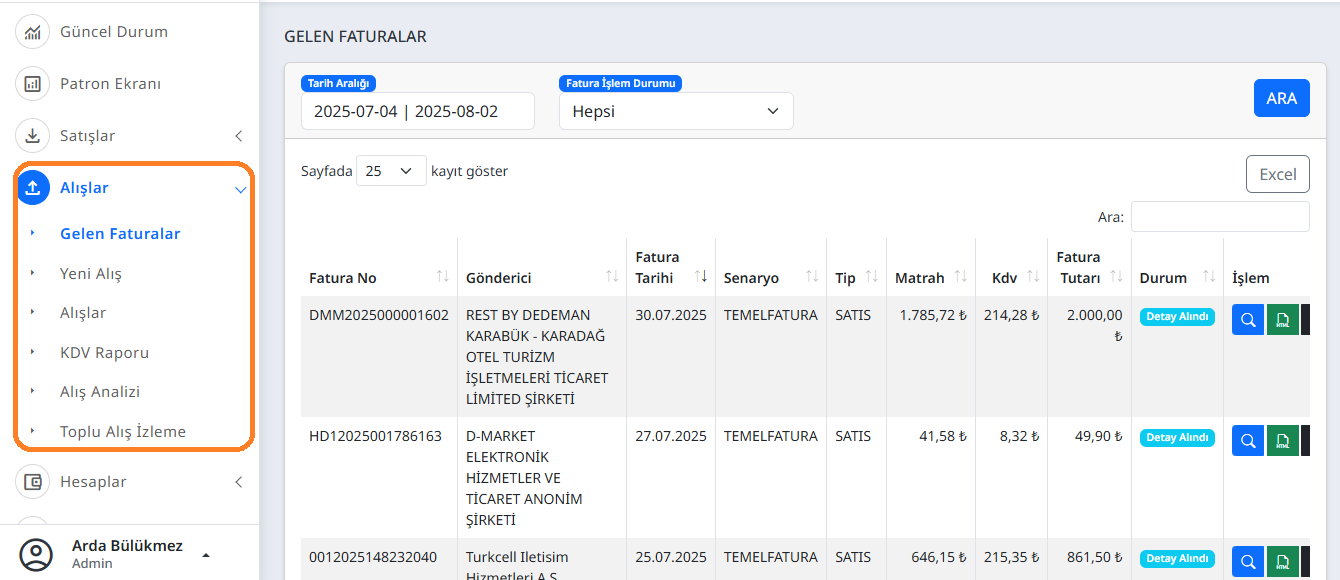
Task: Toggle sort on the Matrah column
Action: point(960,277)
